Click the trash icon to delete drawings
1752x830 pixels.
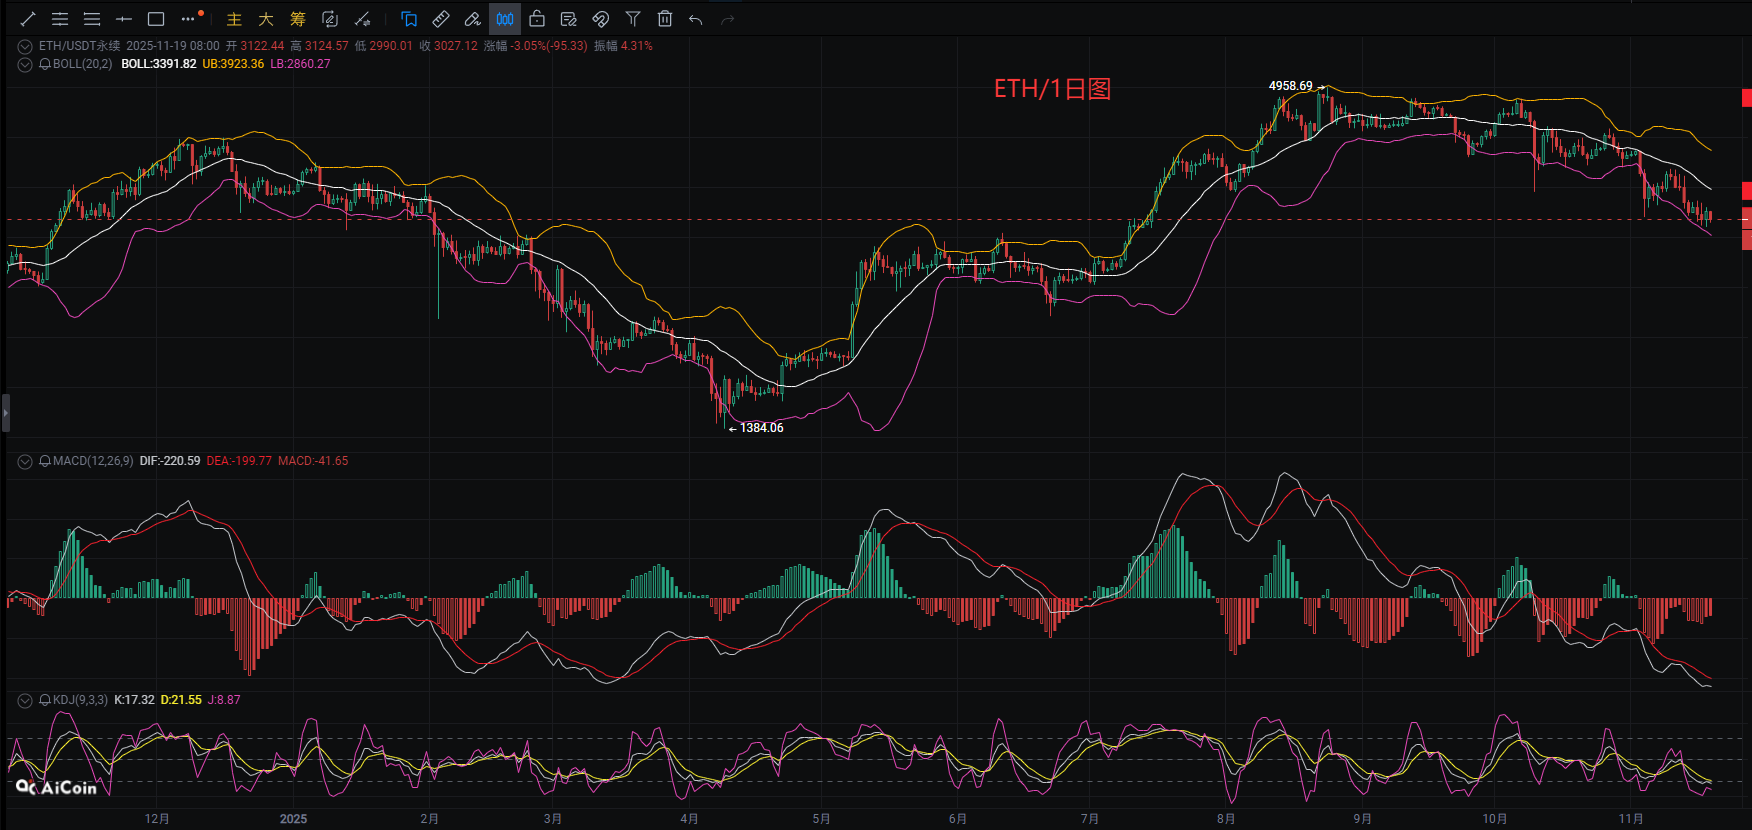[665, 19]
